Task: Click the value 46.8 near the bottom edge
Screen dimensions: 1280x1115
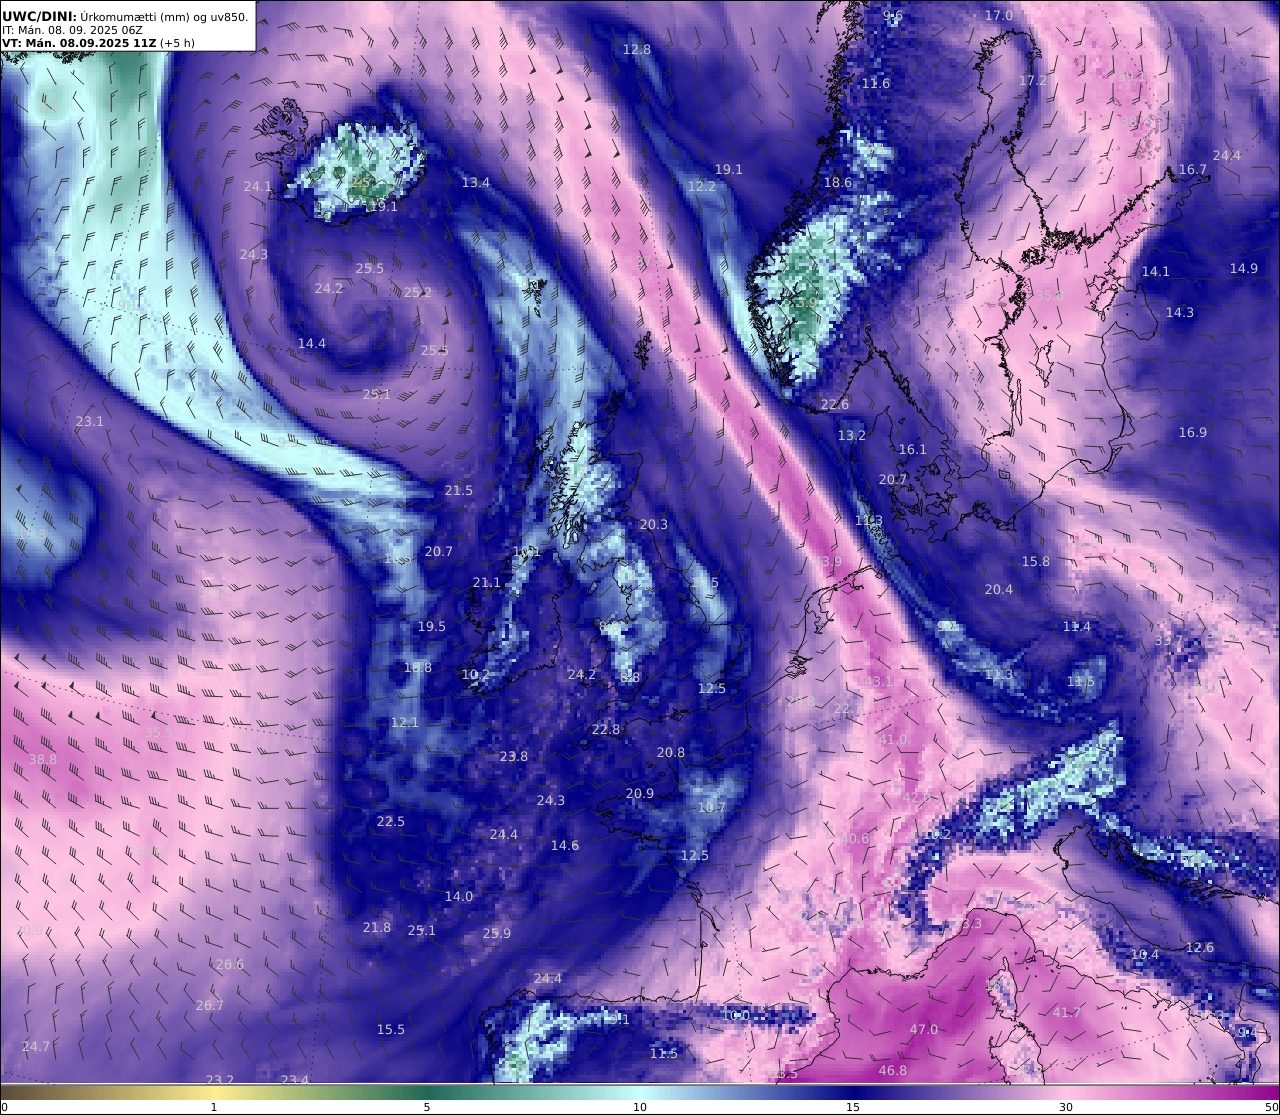Action: pos(893,1070)
